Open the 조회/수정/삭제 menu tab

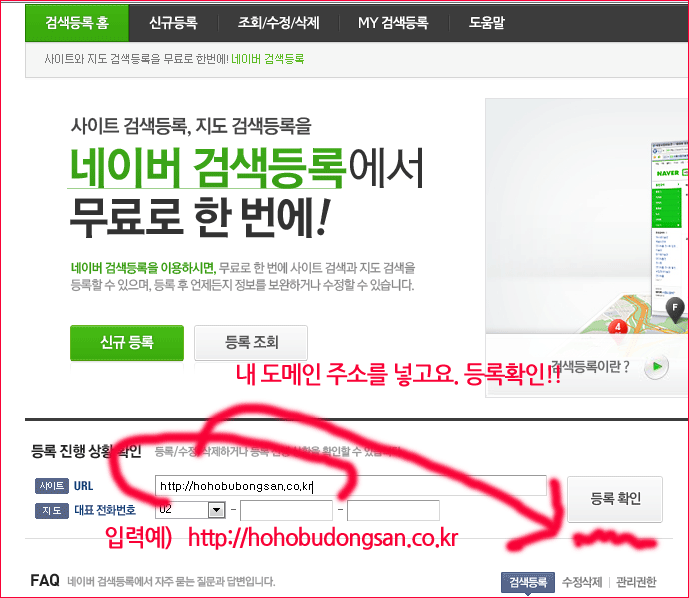click(279, 23)
